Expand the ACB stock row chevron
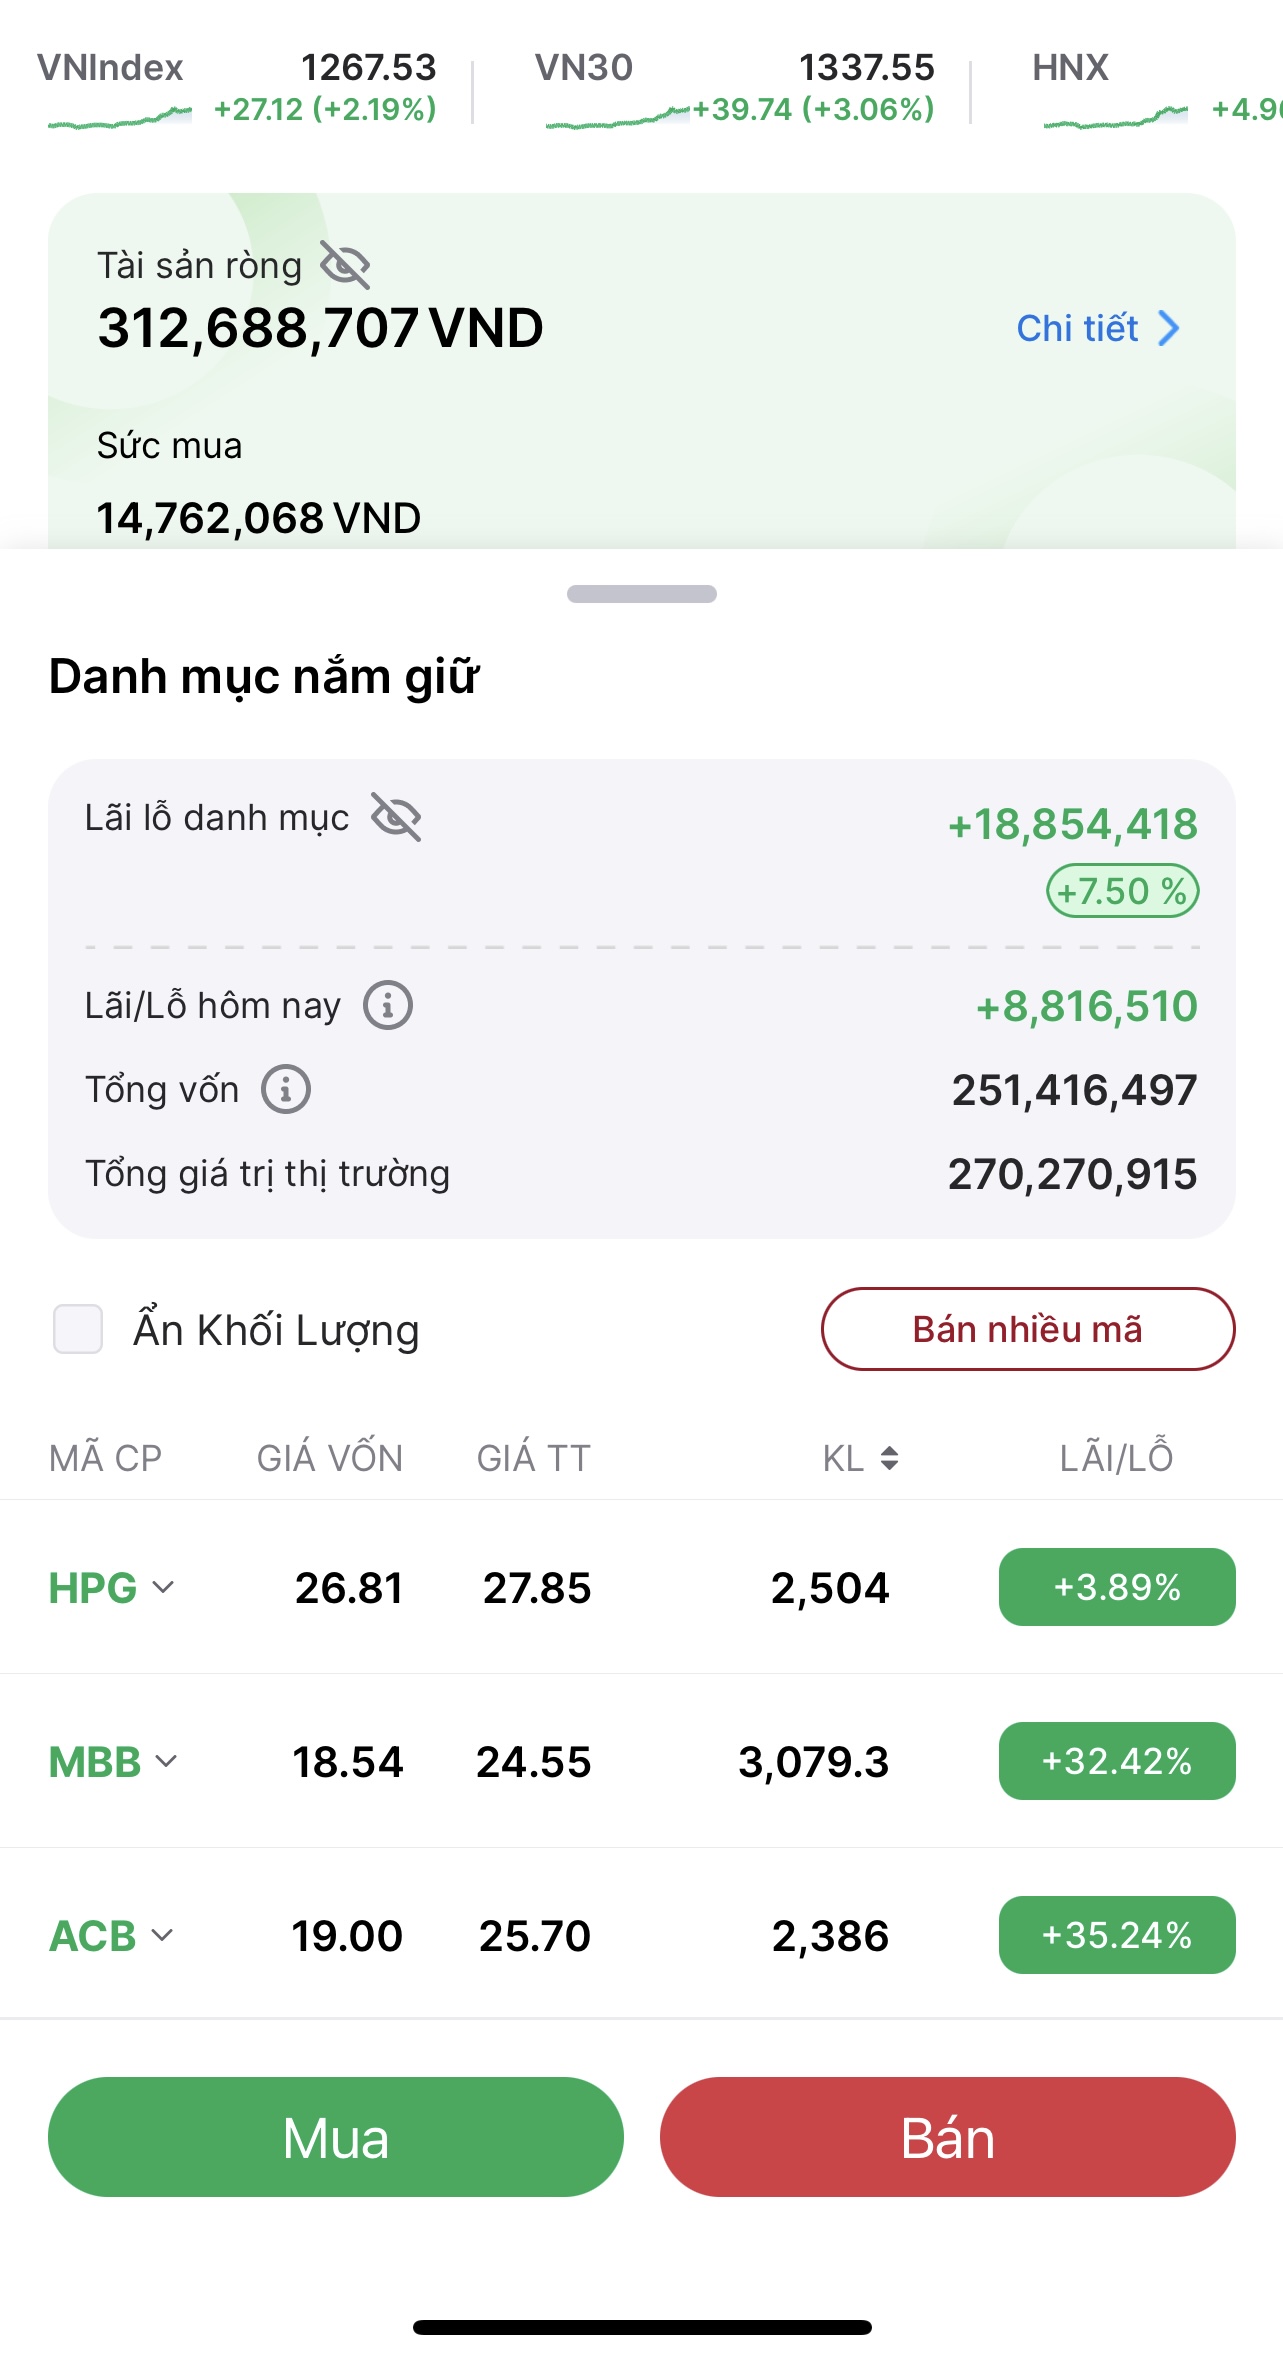This screenshot has height=2359, width=1283. [162, 1935]
